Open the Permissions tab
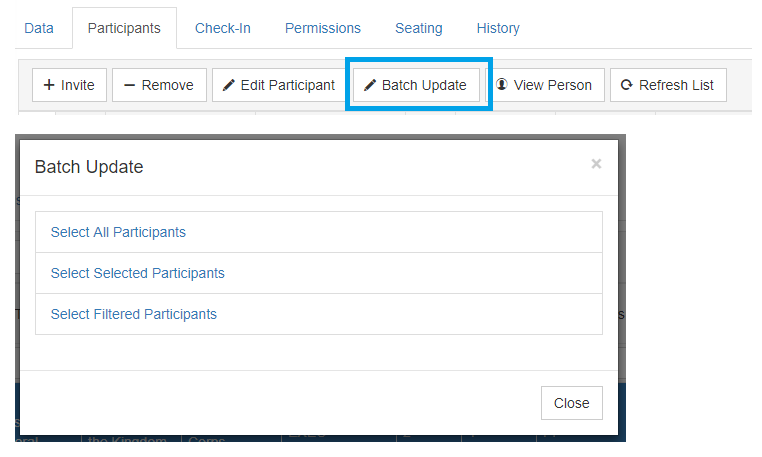762x457 pixels. [x=323, y=28]
